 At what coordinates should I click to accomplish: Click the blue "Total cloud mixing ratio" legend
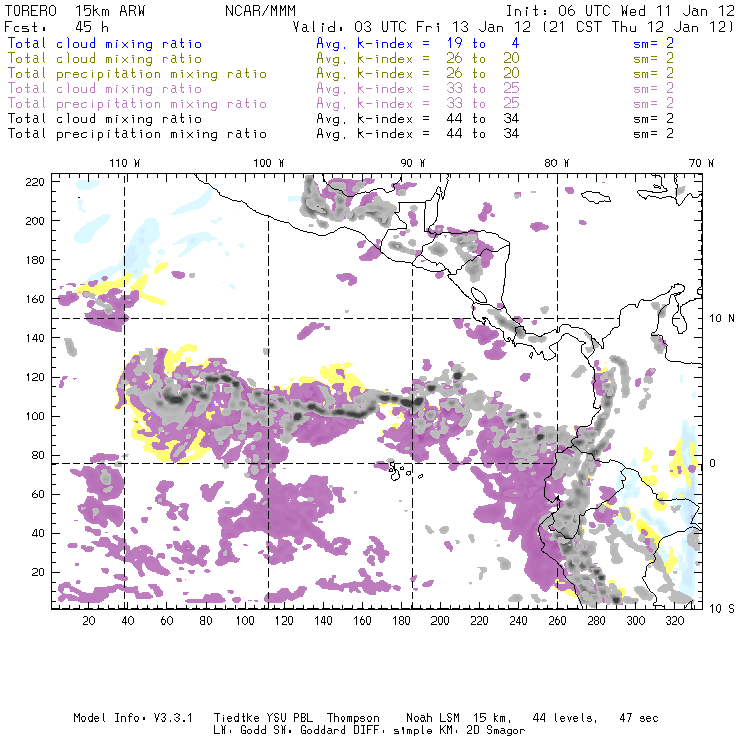105,43
